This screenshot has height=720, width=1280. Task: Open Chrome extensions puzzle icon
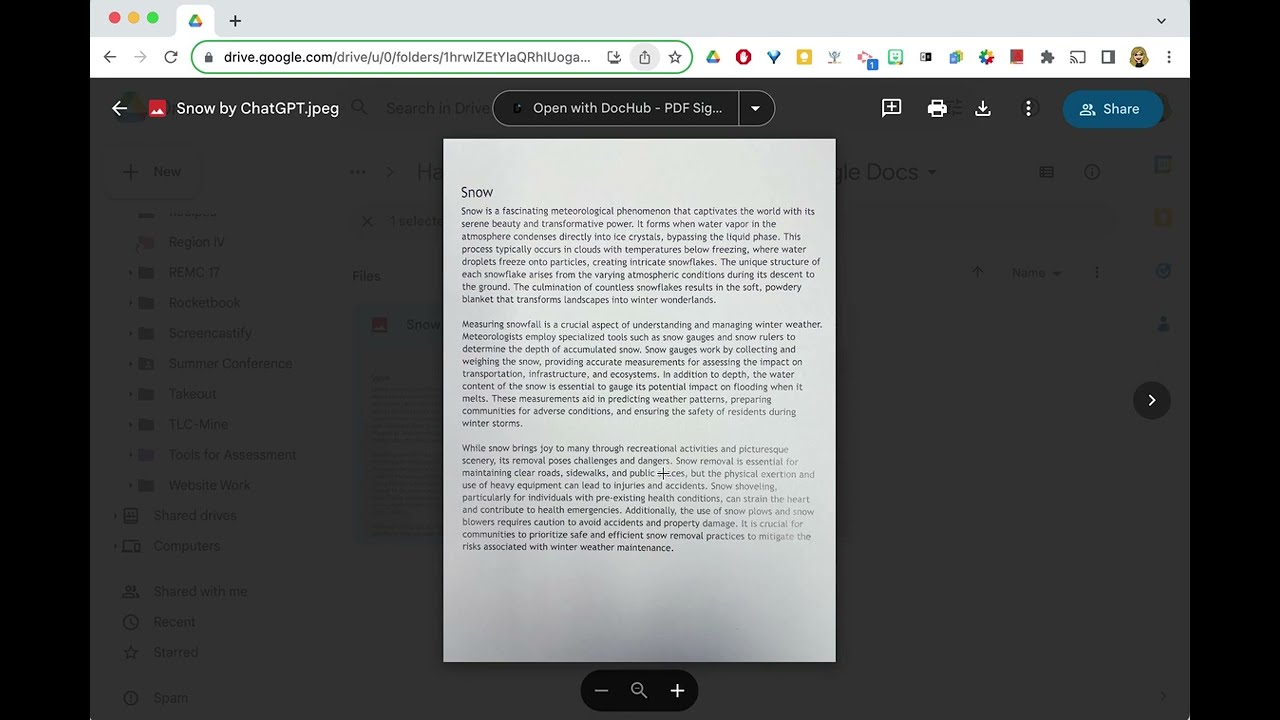[1047, 57]
